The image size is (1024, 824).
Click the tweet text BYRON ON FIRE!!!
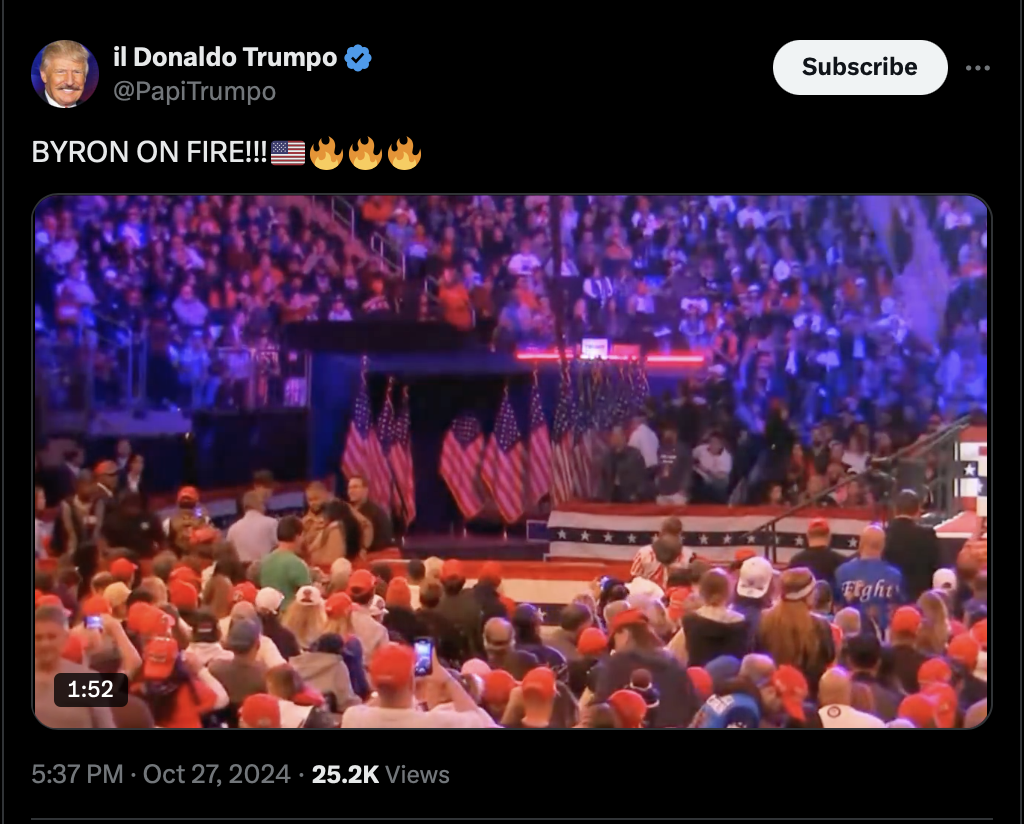click(x=150, y=153)
